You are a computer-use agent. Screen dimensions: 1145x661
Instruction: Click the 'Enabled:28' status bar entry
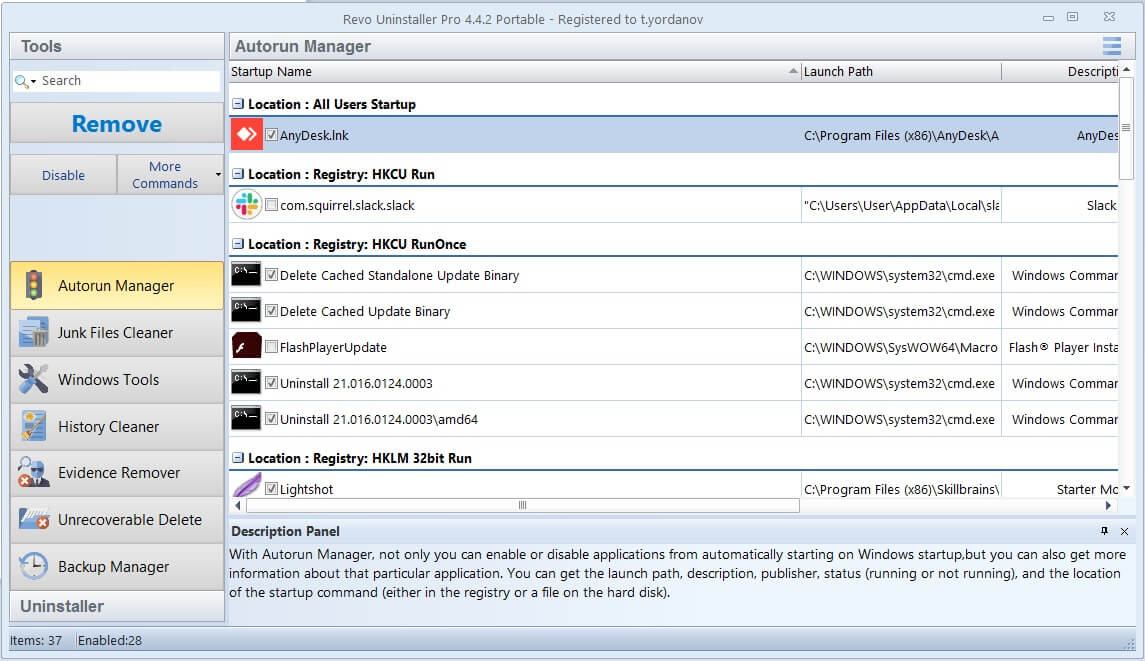coord(110,641)
